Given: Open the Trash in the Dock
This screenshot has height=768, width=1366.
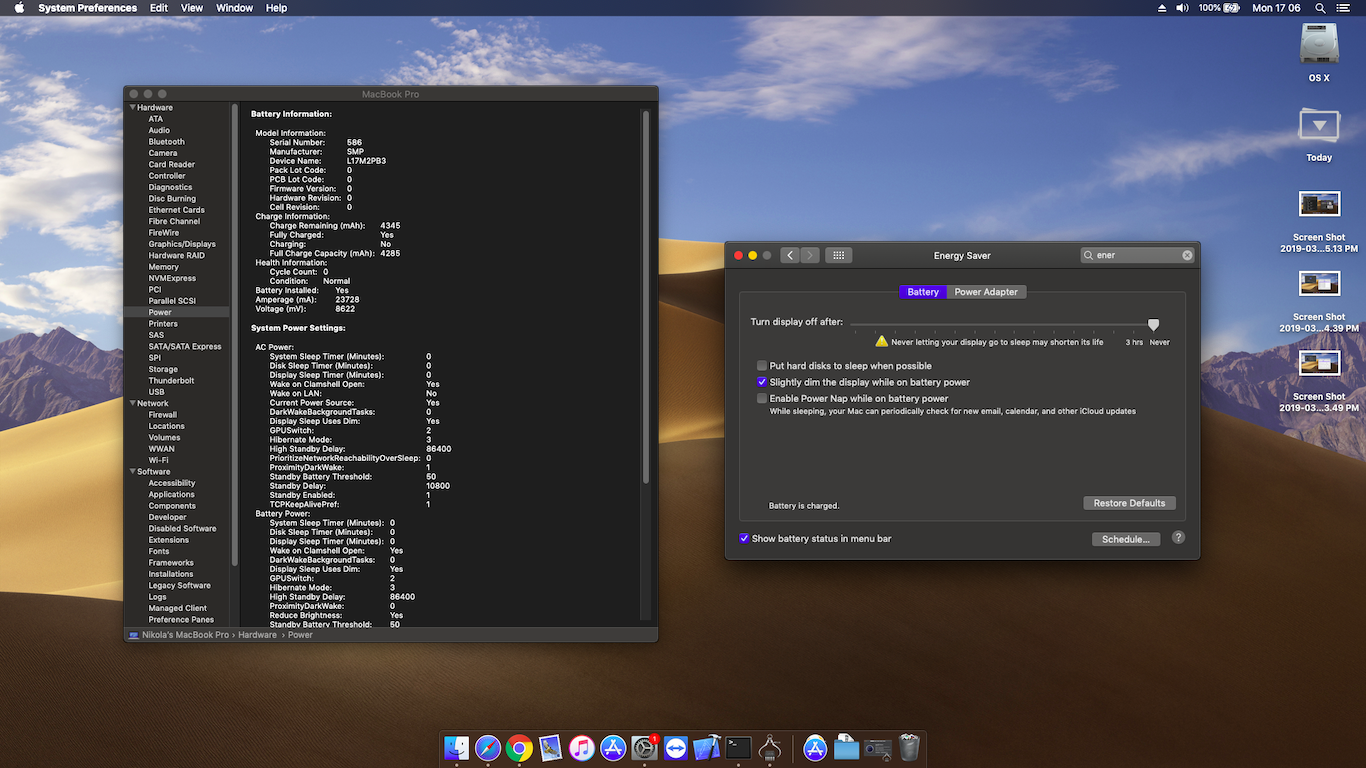Looking at the screenshot, I should (909, 748).
